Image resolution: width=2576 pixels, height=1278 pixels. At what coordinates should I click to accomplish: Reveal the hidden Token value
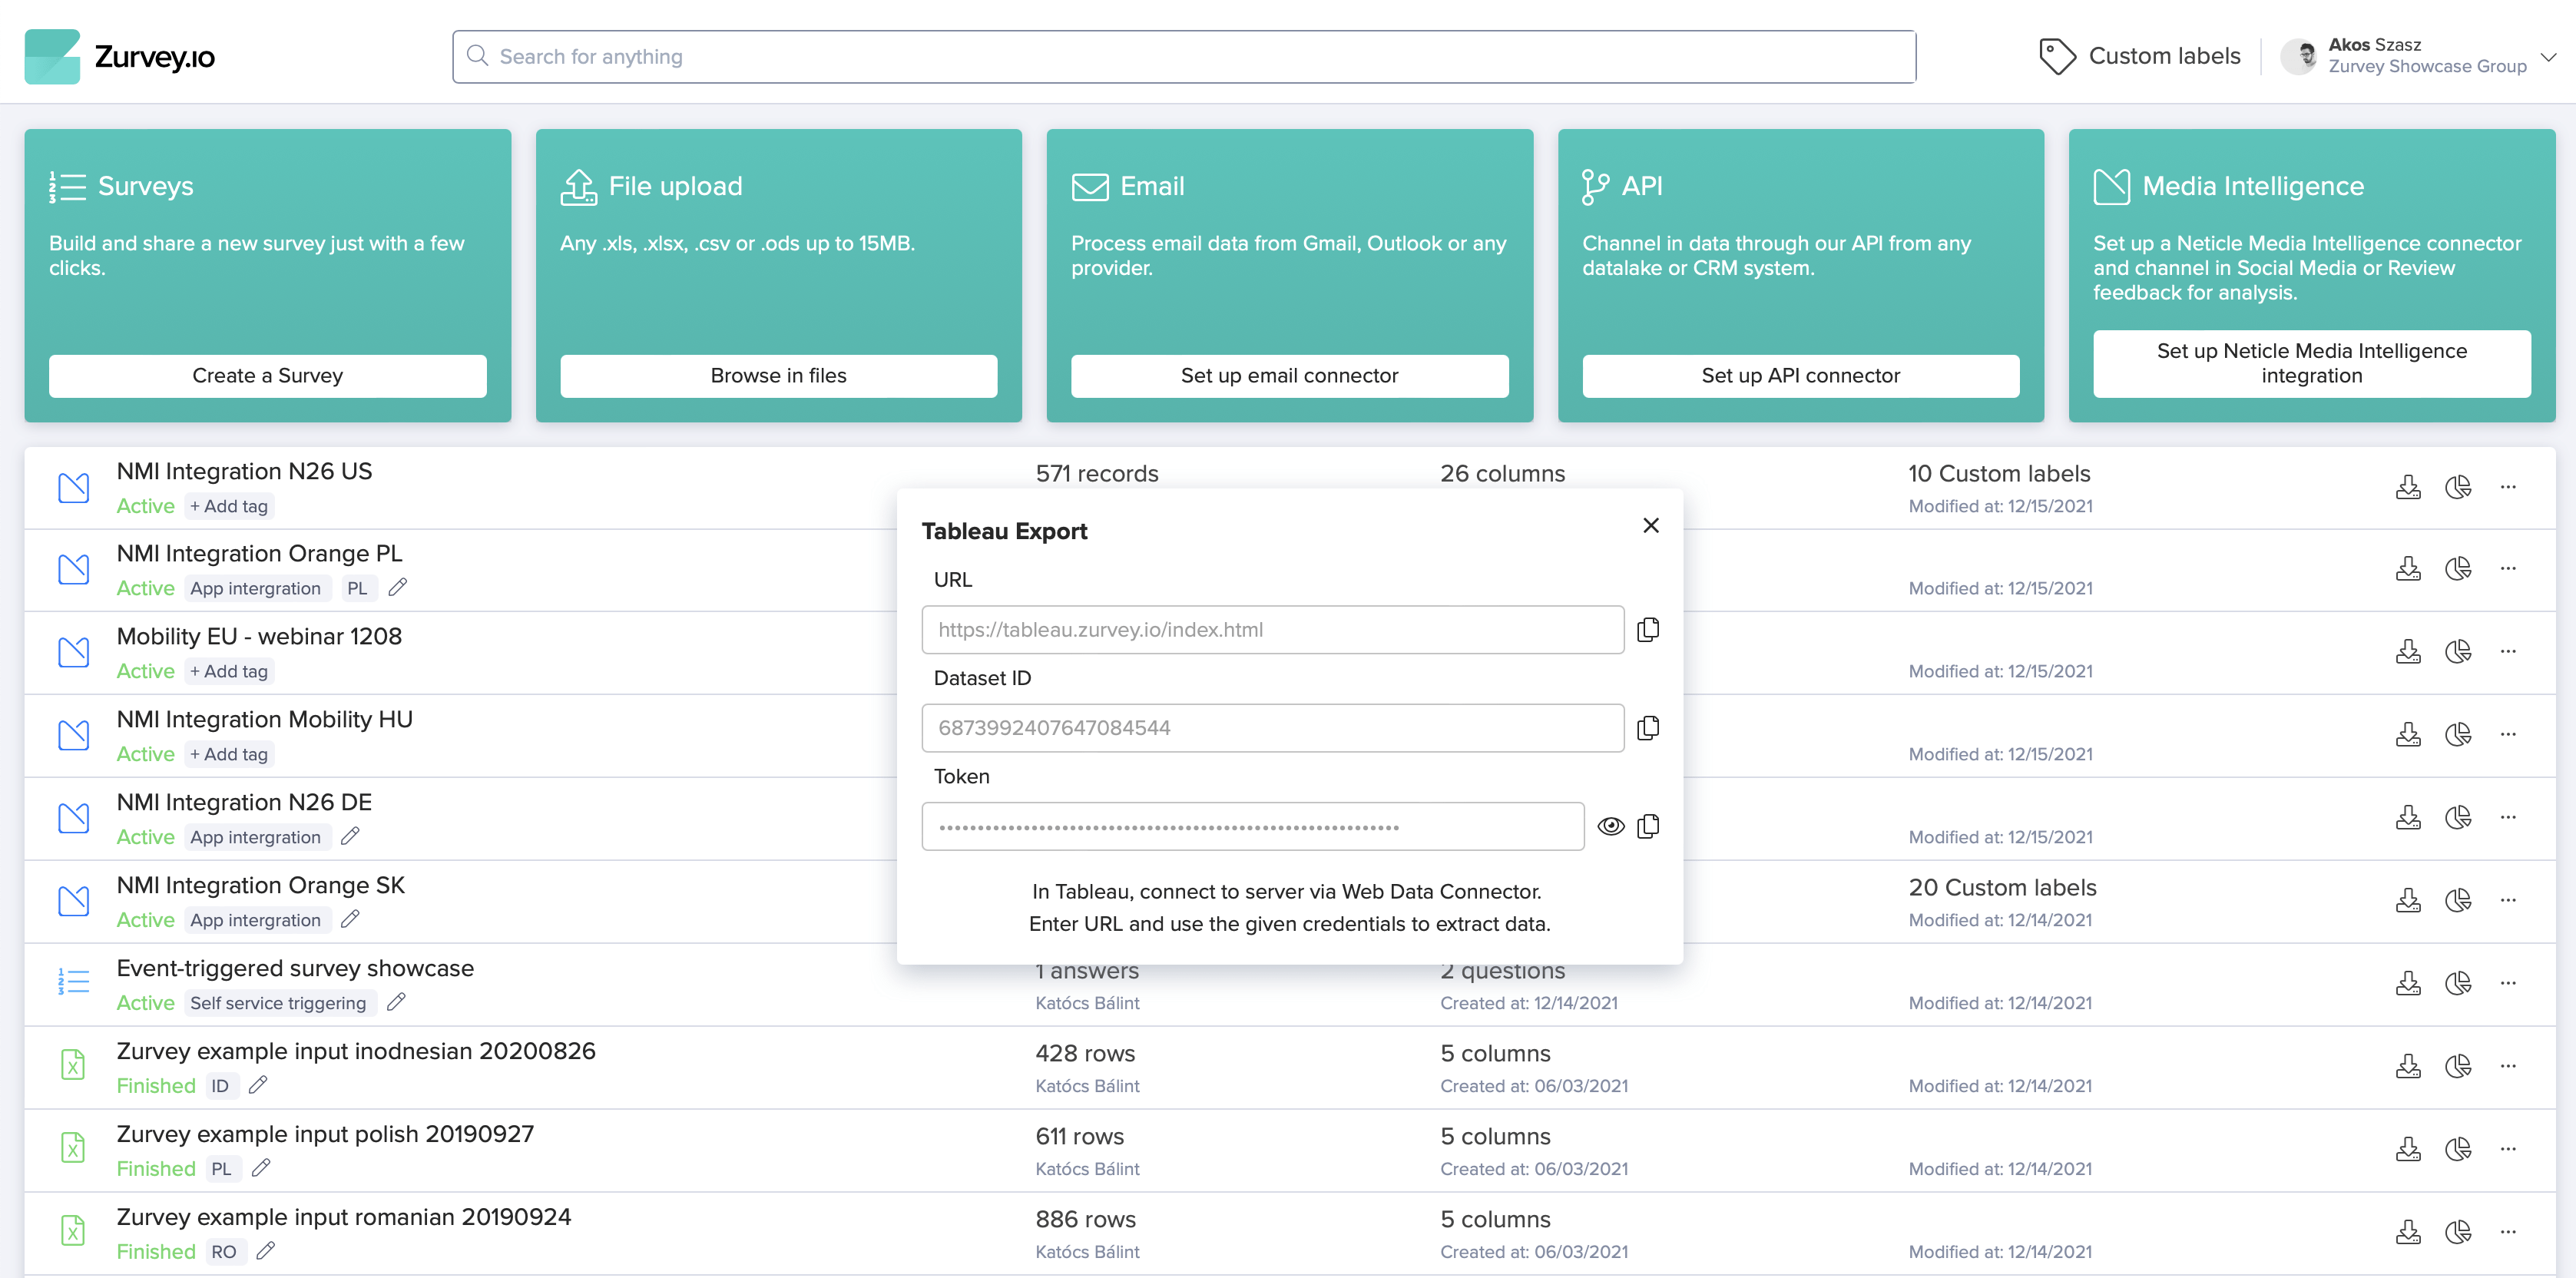pyautogui.click(x=1610, y=826)
